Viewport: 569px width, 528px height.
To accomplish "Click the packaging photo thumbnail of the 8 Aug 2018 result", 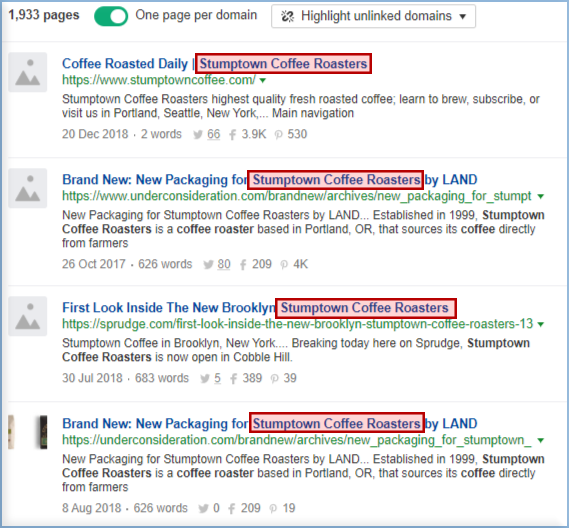I will point(28,432).
